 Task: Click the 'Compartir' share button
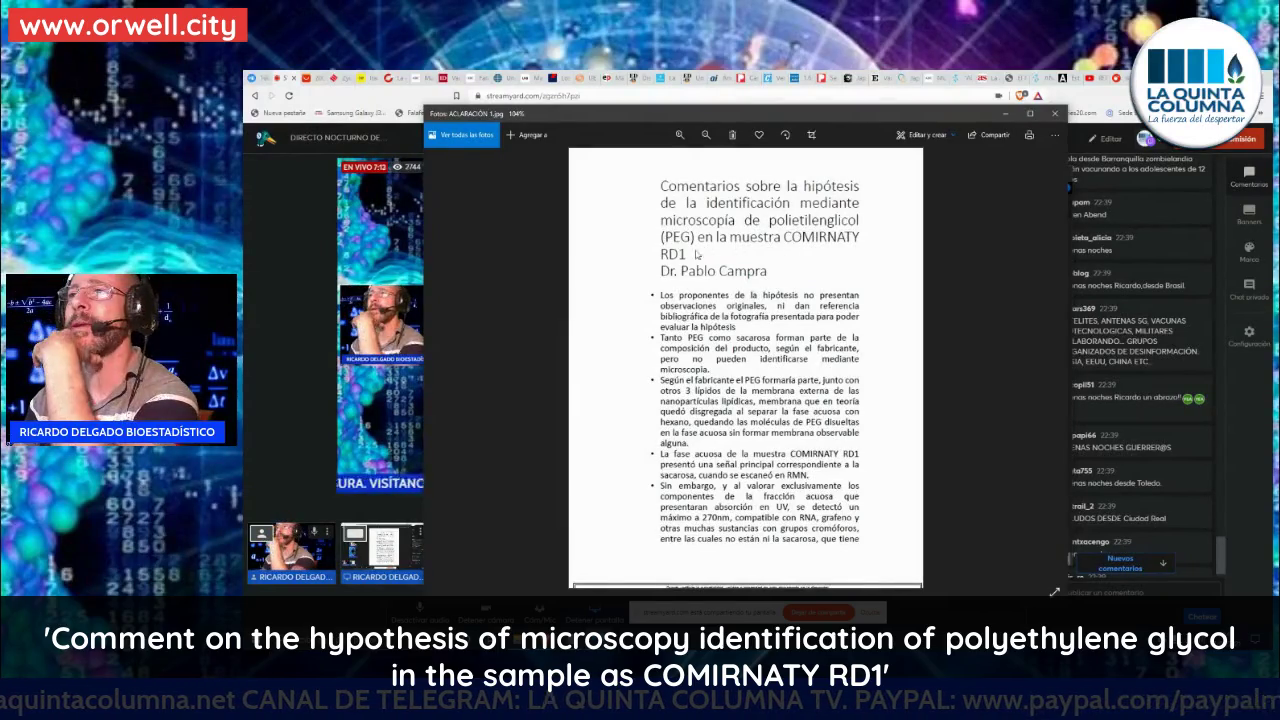click(x=989, y=135)
